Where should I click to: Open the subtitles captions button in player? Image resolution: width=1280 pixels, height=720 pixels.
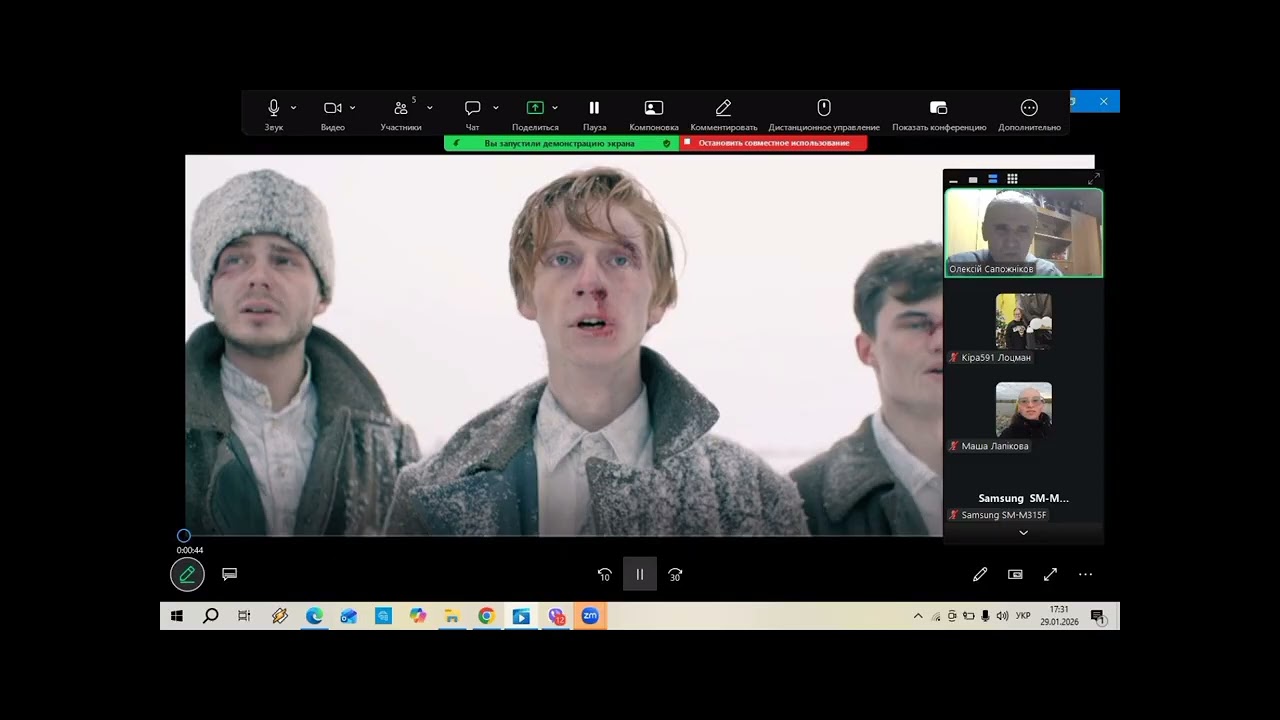(x=230, y=574)
